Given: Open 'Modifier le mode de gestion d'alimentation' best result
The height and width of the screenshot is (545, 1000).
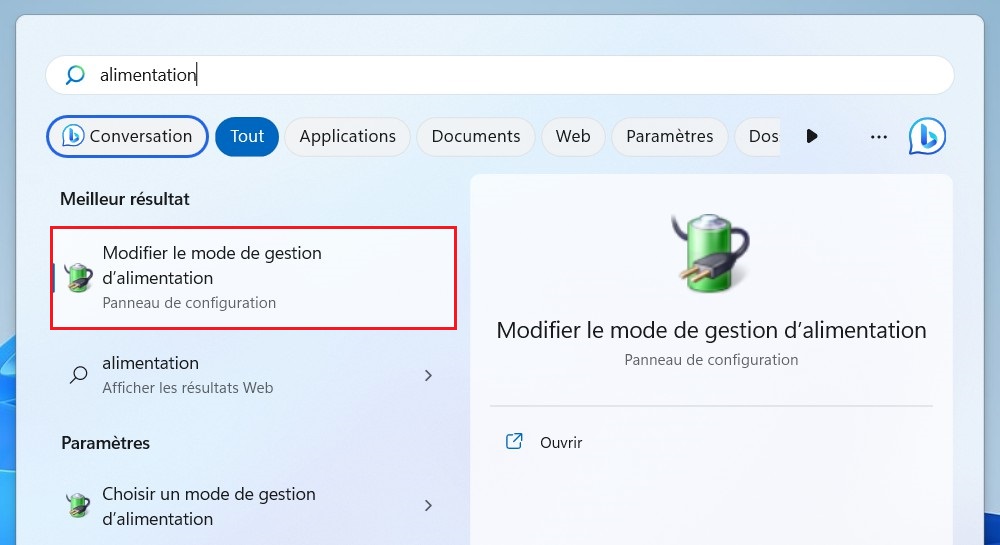Looking at the screenshot, I should click(254, 278).
